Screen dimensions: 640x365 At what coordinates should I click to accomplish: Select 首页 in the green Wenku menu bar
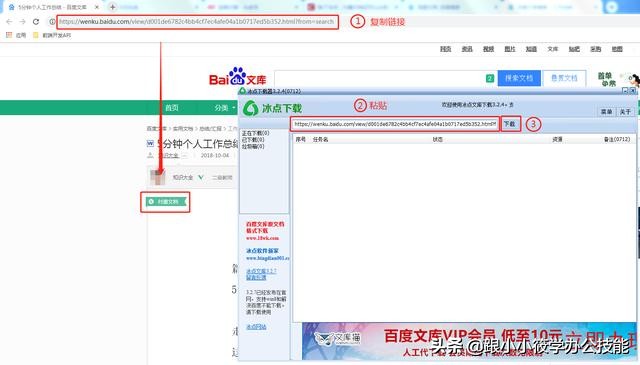point(171,108)
